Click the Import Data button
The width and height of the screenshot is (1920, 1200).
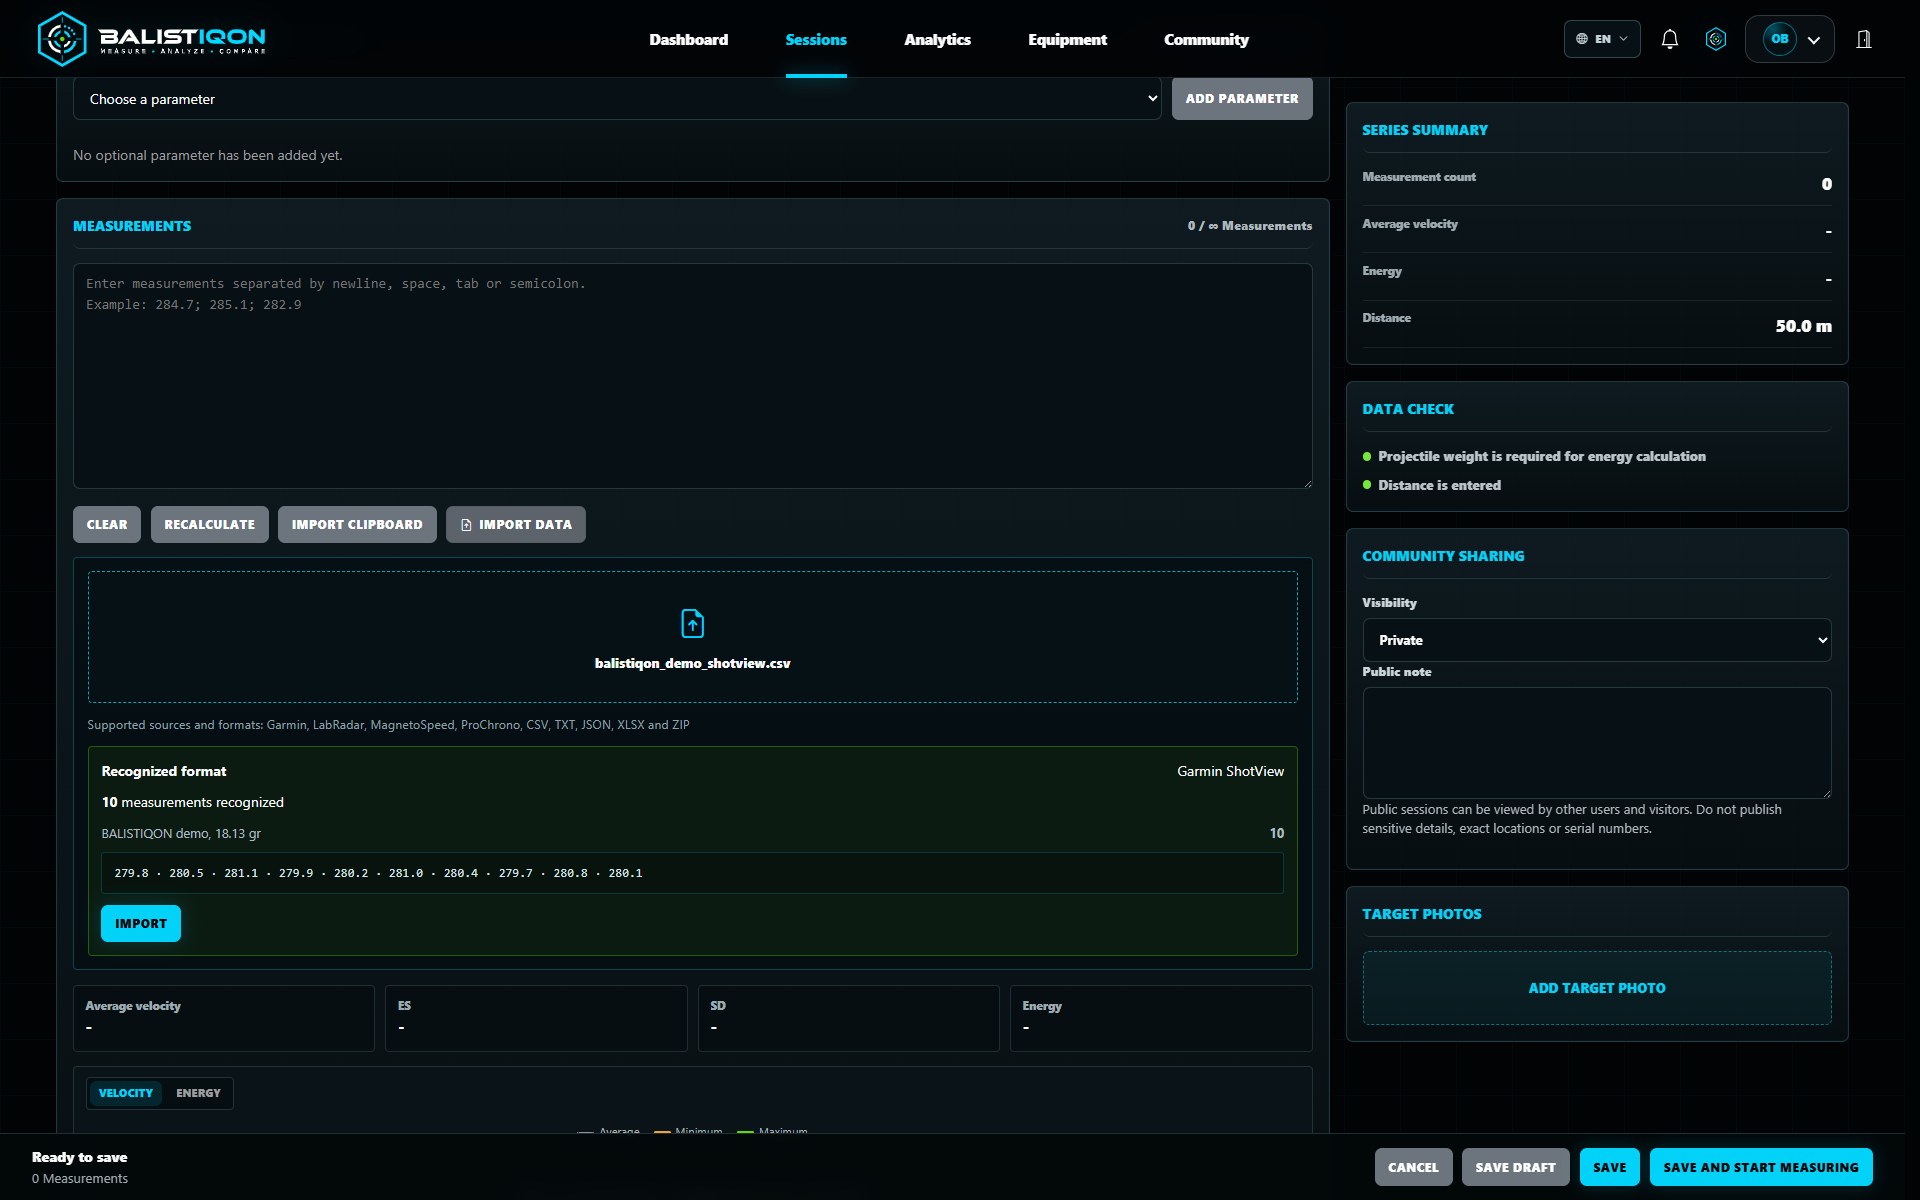[516, 524]
